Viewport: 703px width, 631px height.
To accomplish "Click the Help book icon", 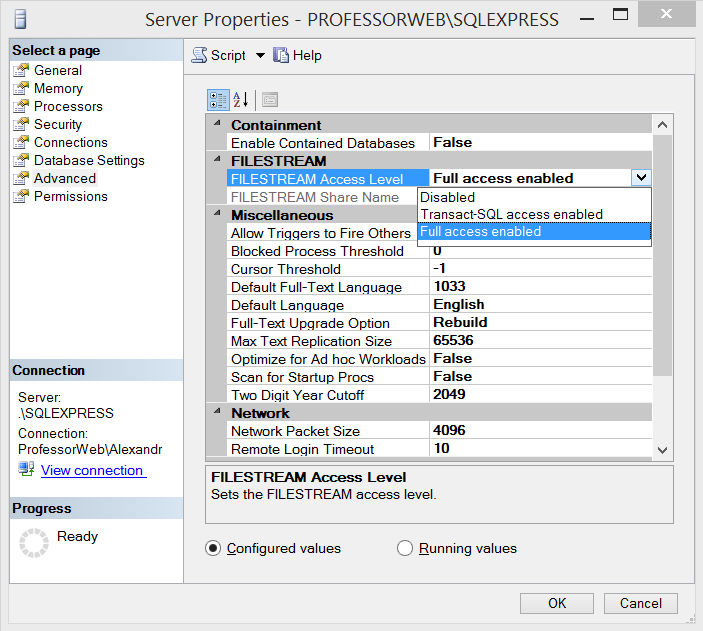I will pyautogui.click(x=281, y=55).
